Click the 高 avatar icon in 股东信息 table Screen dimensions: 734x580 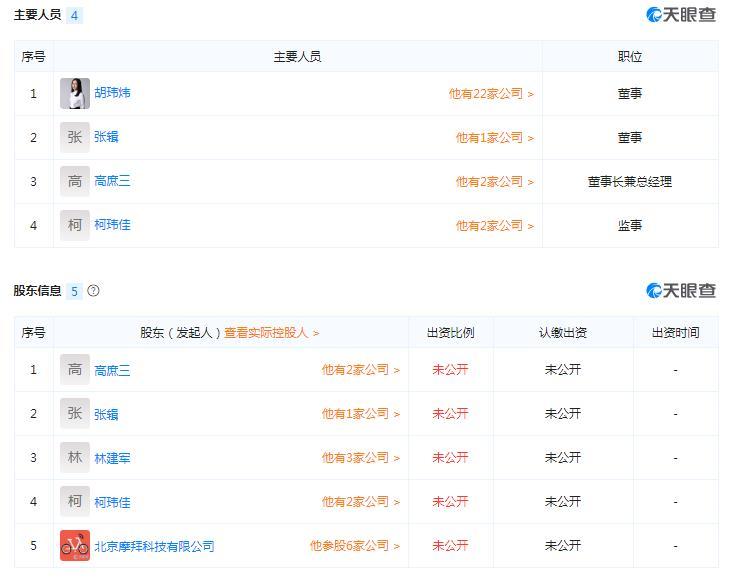coord(75,370)
